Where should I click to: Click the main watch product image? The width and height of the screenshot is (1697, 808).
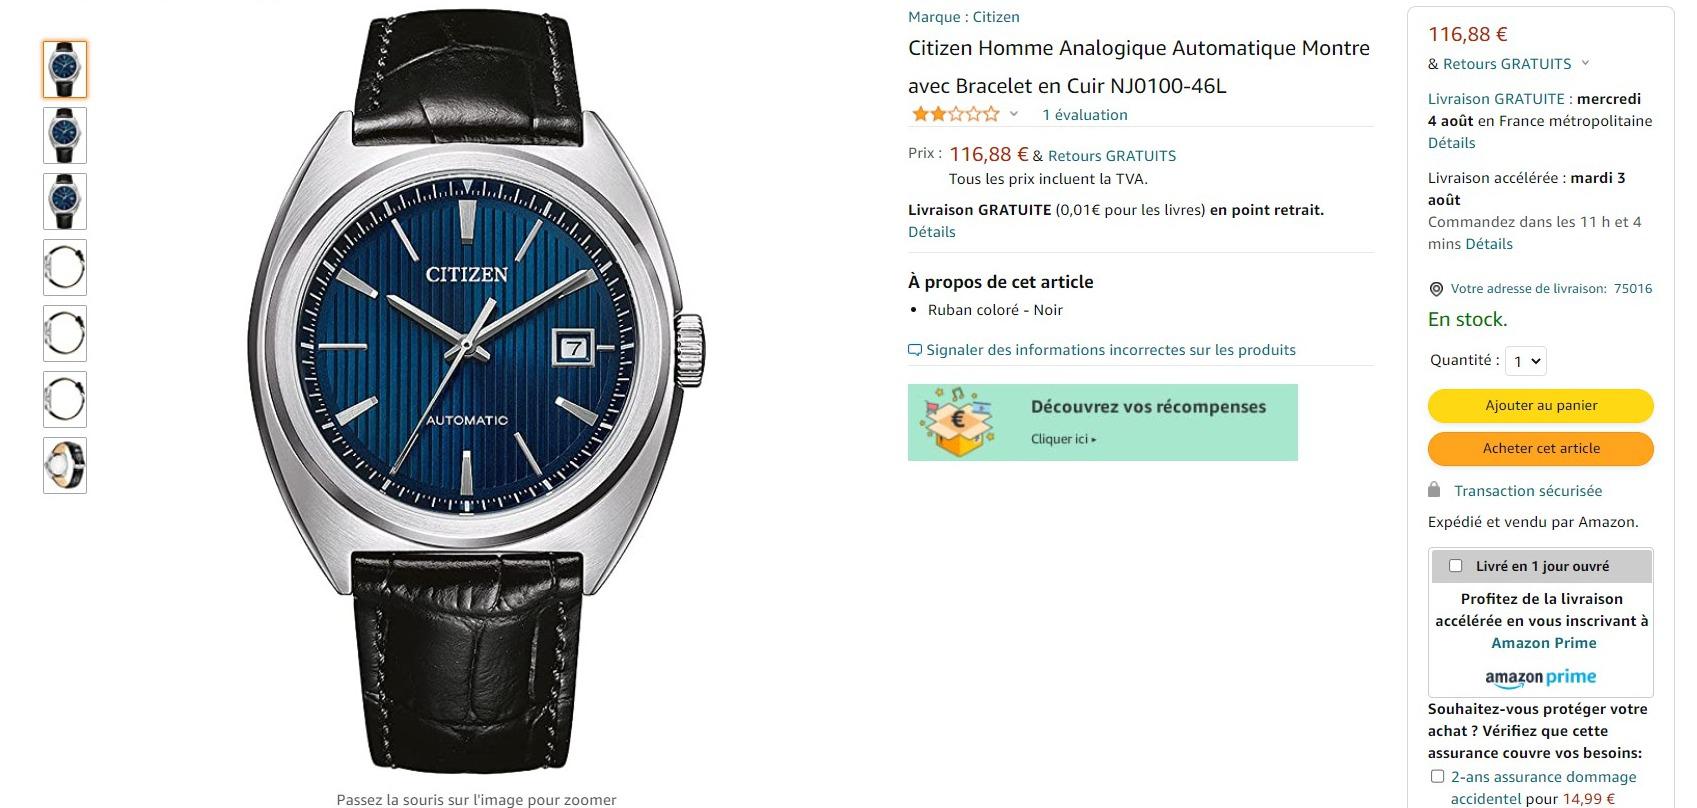click(x=476, y=395)
